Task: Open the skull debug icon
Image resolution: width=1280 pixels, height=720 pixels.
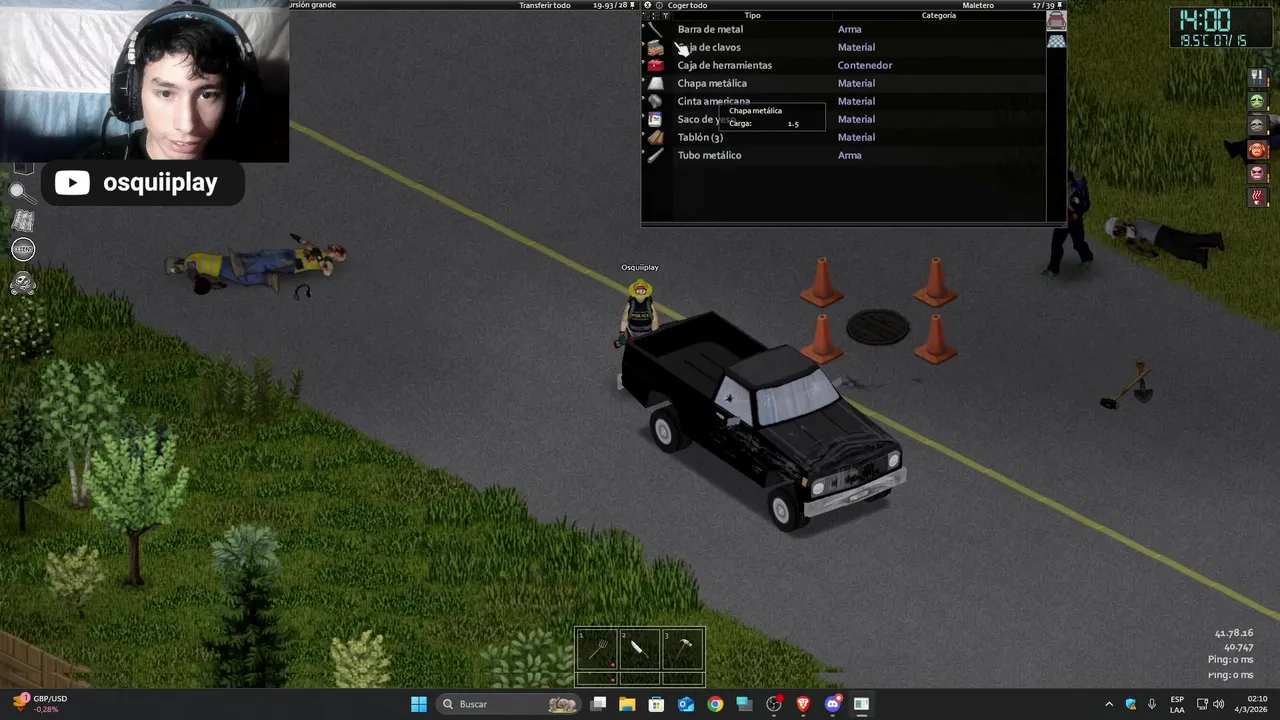Action: pyautogui.click(x=23, y=284)
